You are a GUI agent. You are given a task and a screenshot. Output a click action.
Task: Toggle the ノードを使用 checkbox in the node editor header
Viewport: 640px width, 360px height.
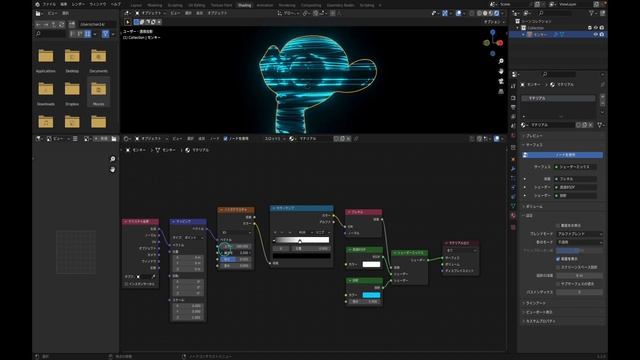pos(226,139)
